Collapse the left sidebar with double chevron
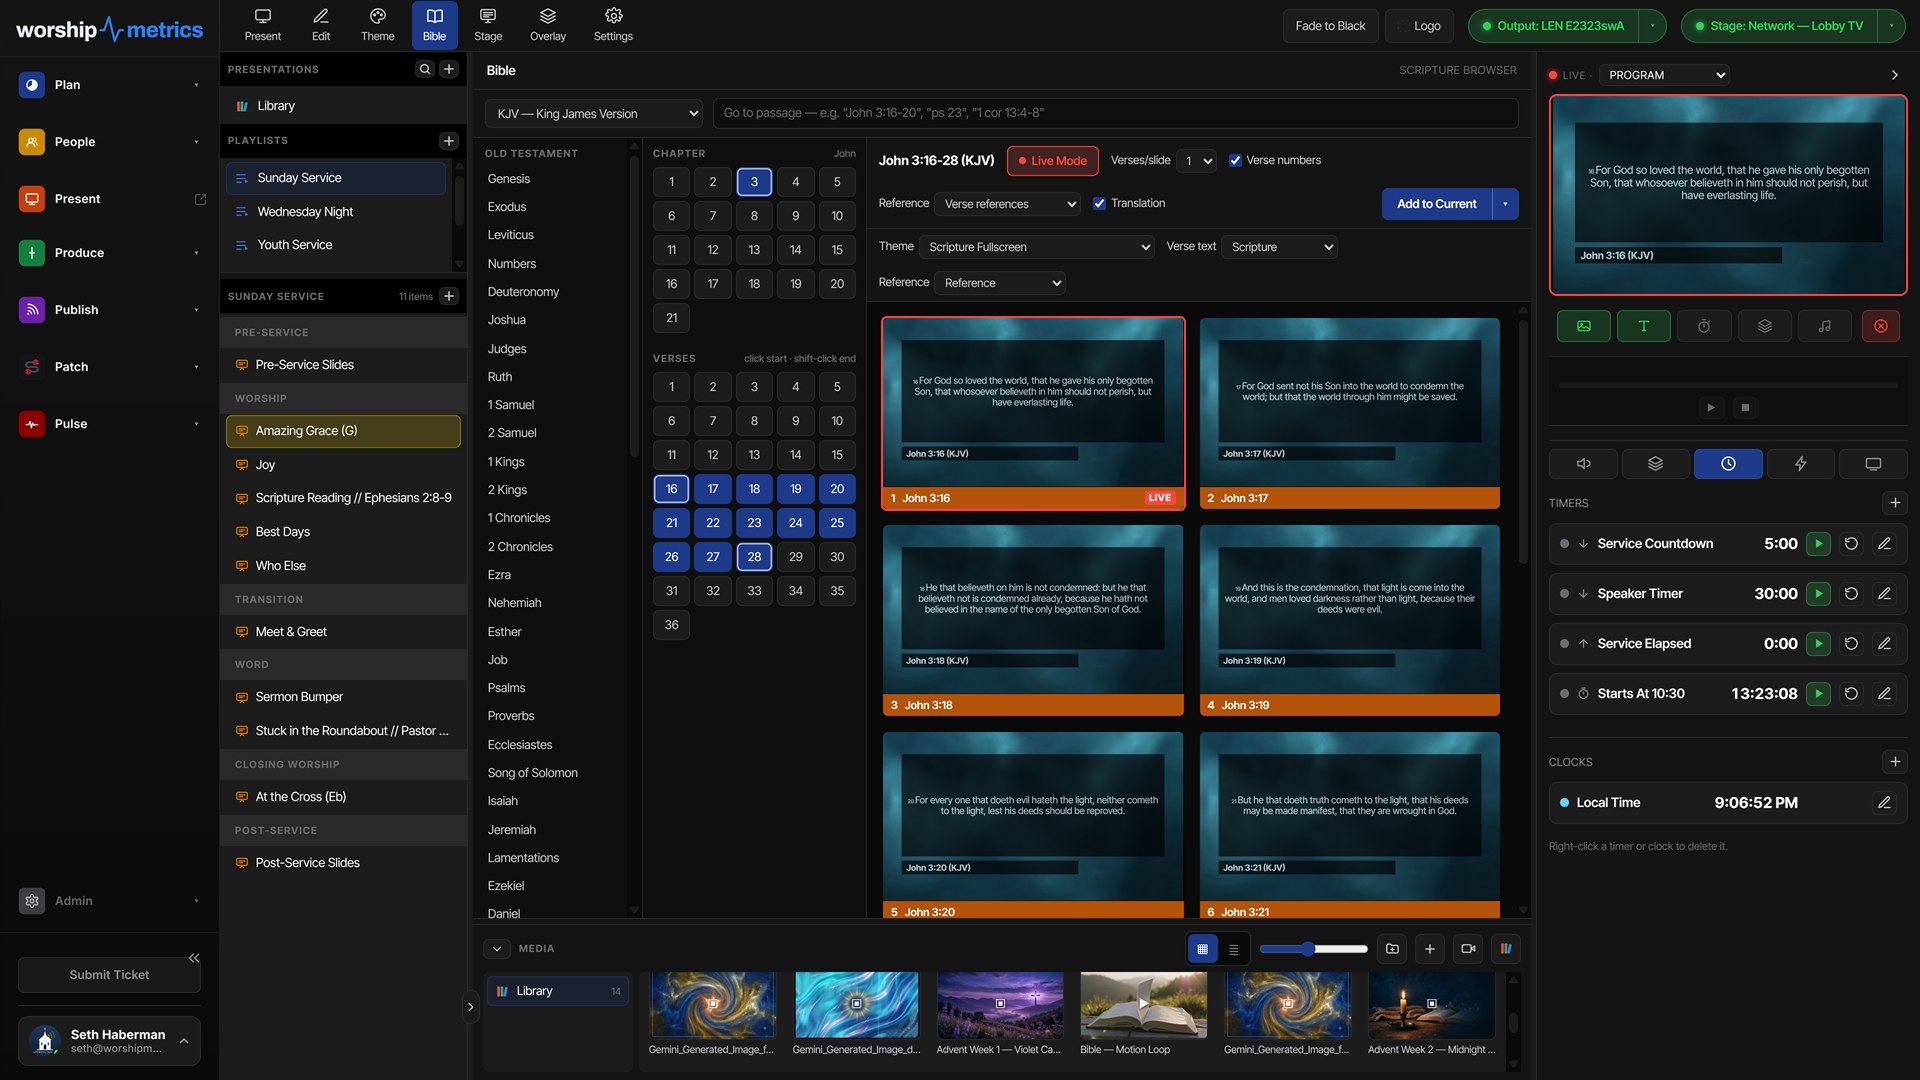 pyautogui.click(x=194, y=958)
